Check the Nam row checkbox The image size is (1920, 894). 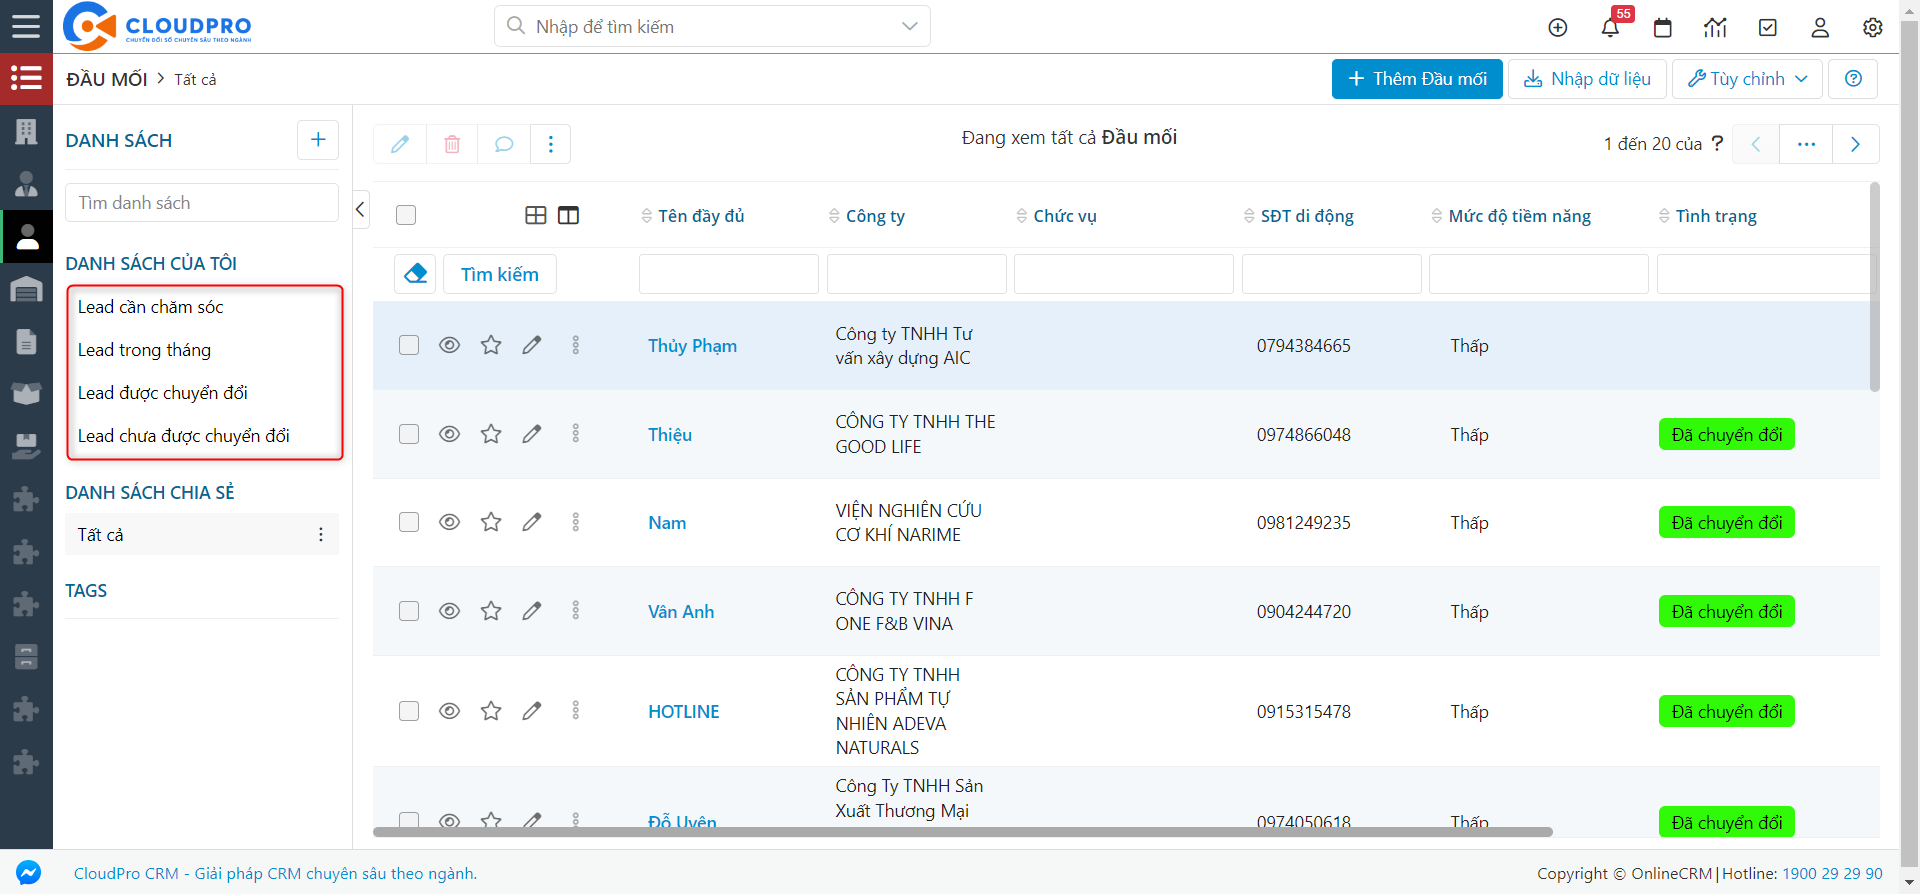[409, 522]
